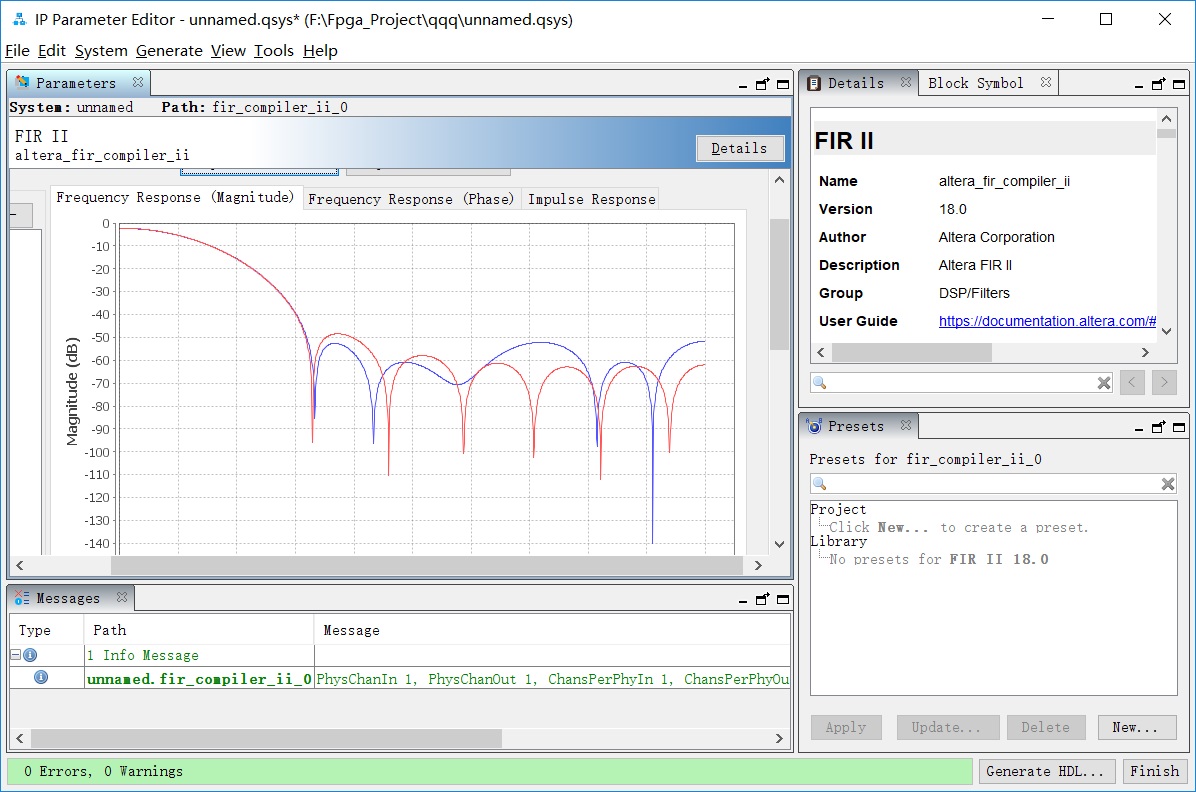Detach the Parameters panel into a window
Viewport: 1196px width, 792px height.
pos(762,84)
